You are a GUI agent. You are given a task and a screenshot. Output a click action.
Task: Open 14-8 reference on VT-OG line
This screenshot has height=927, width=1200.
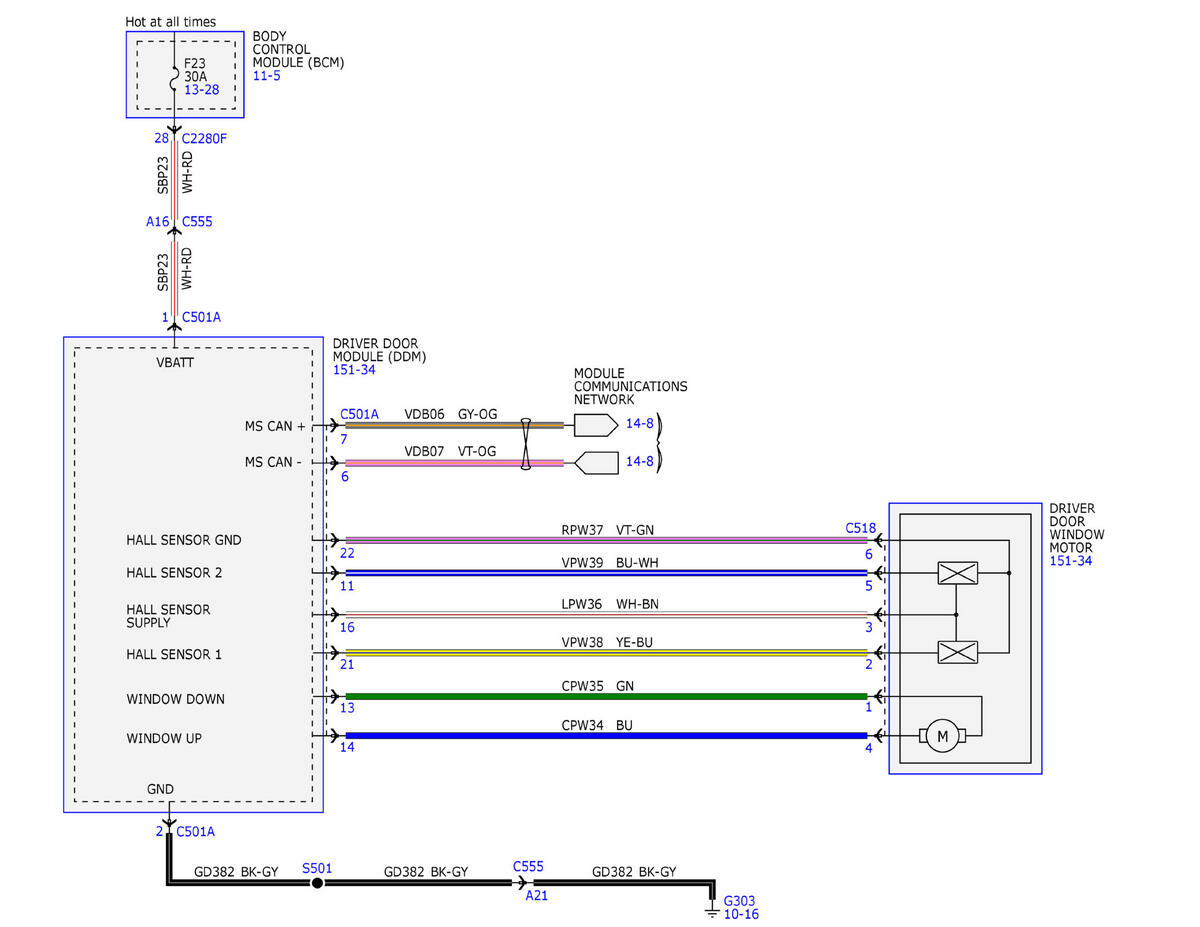640,463
